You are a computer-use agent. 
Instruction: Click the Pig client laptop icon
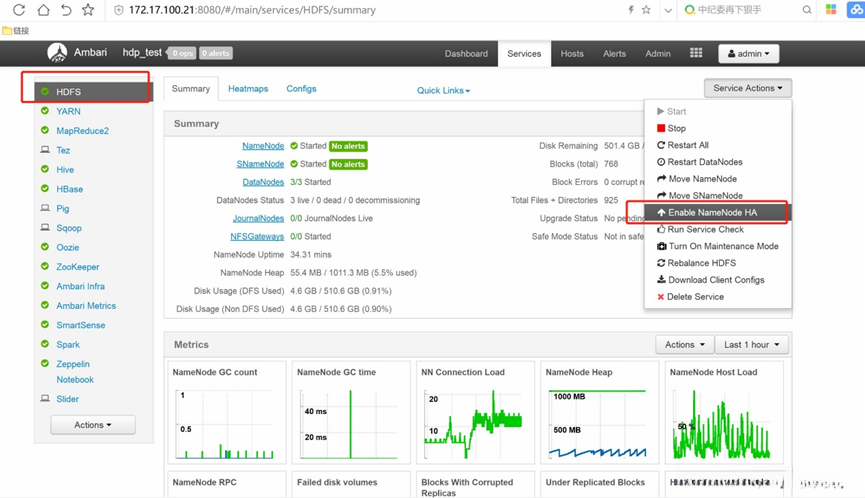click(x=45, y=208)
